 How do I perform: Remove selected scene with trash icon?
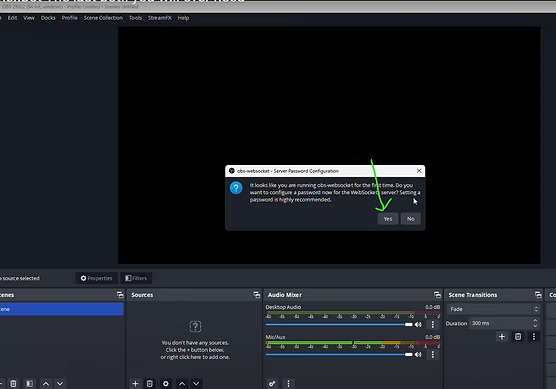point(13,384)
